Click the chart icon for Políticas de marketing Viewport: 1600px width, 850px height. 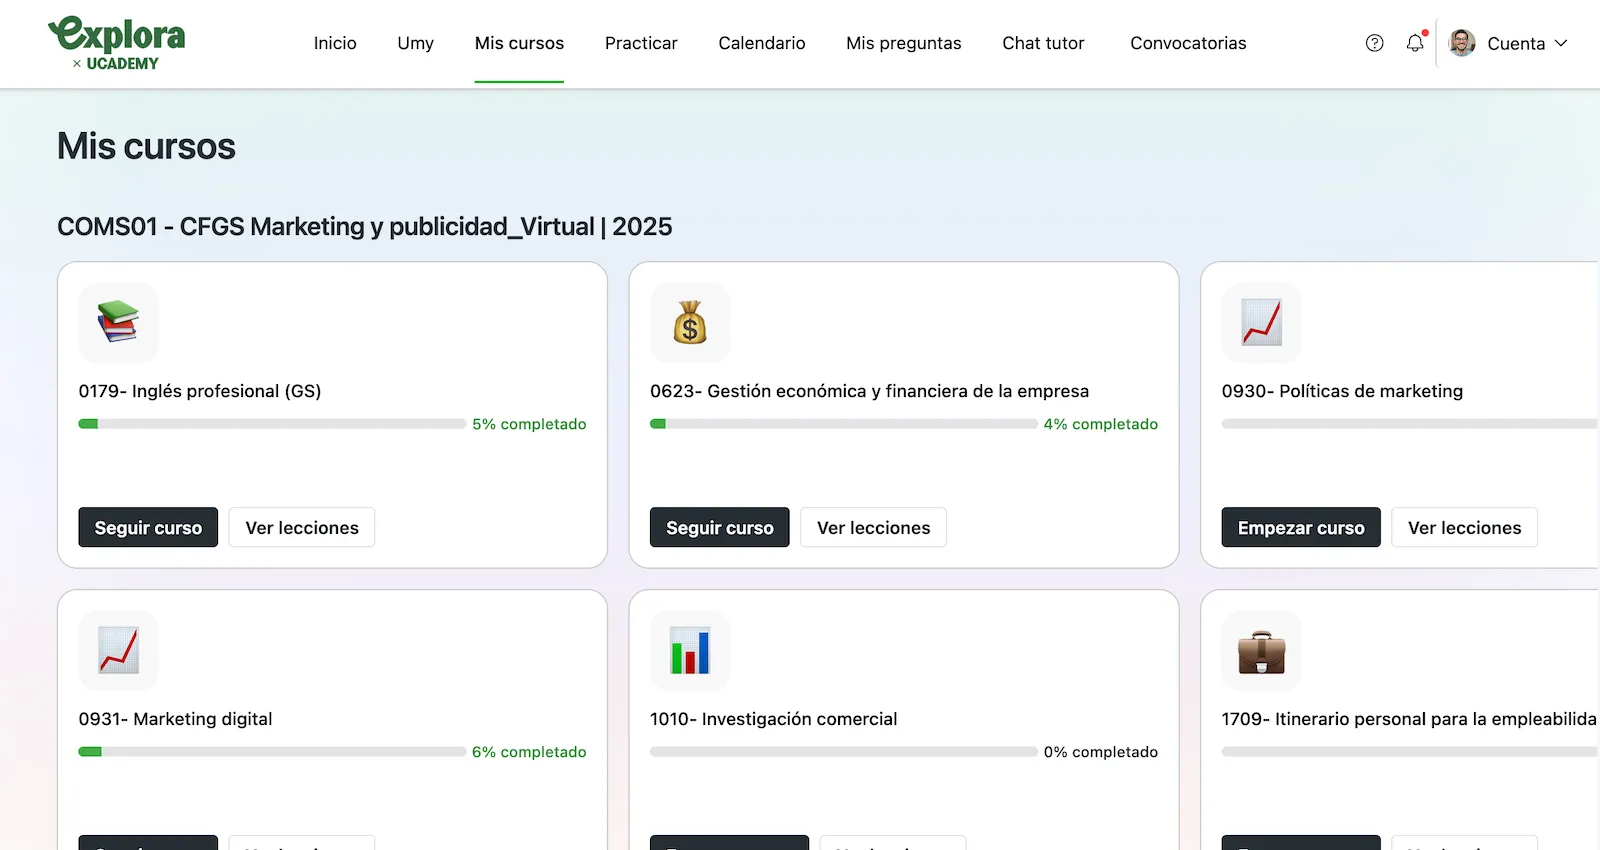tap(1261, 322)
